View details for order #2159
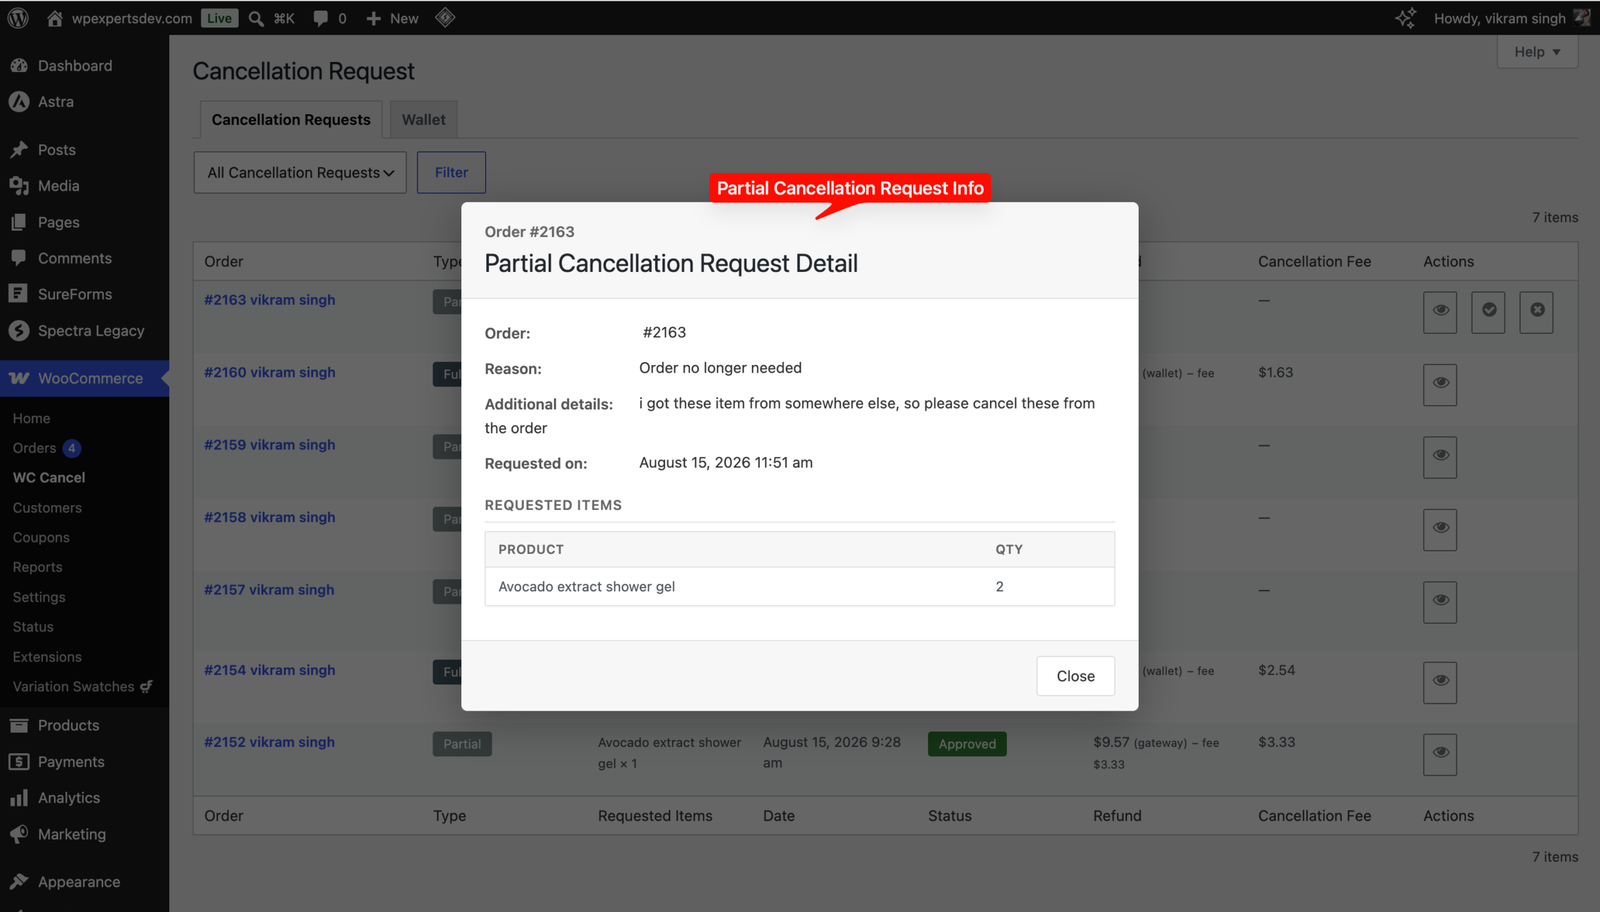 coord(1440,456)
